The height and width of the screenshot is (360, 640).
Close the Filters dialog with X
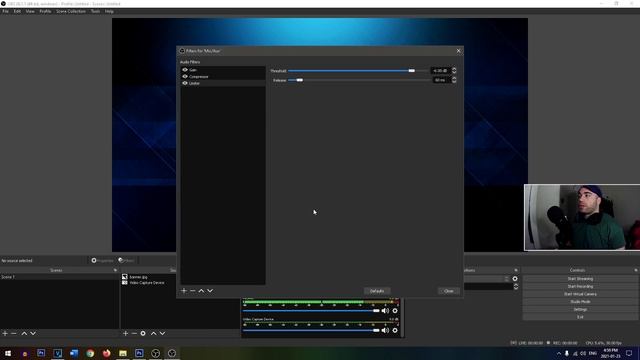(x=458, y=51)
